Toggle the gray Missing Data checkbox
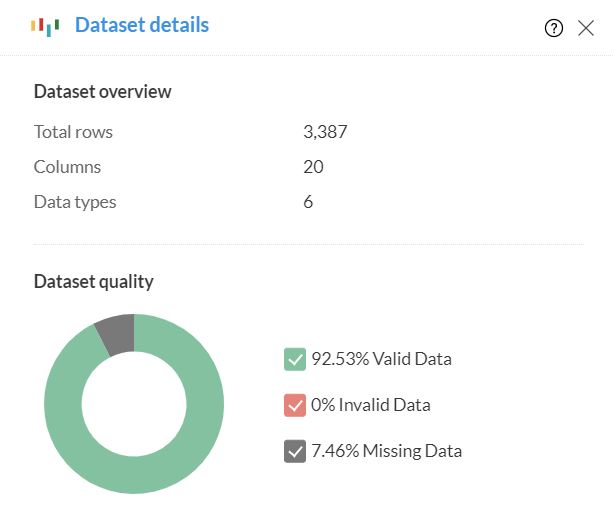Viewport: 614px width, 520px height. tap(294, 451)
